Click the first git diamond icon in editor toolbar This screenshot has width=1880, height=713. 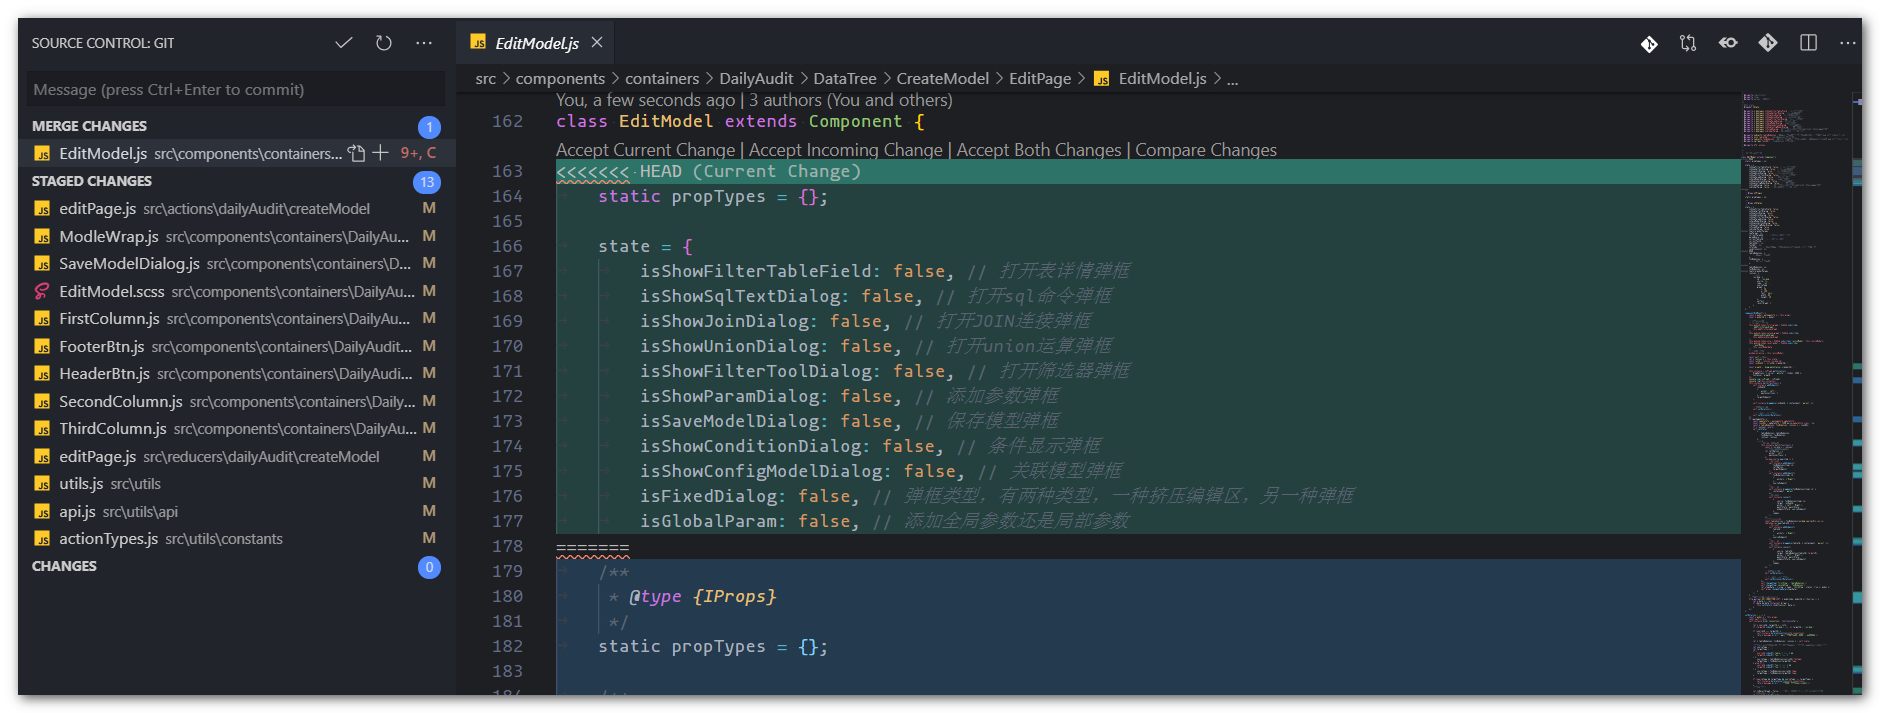click(1649, 43)
